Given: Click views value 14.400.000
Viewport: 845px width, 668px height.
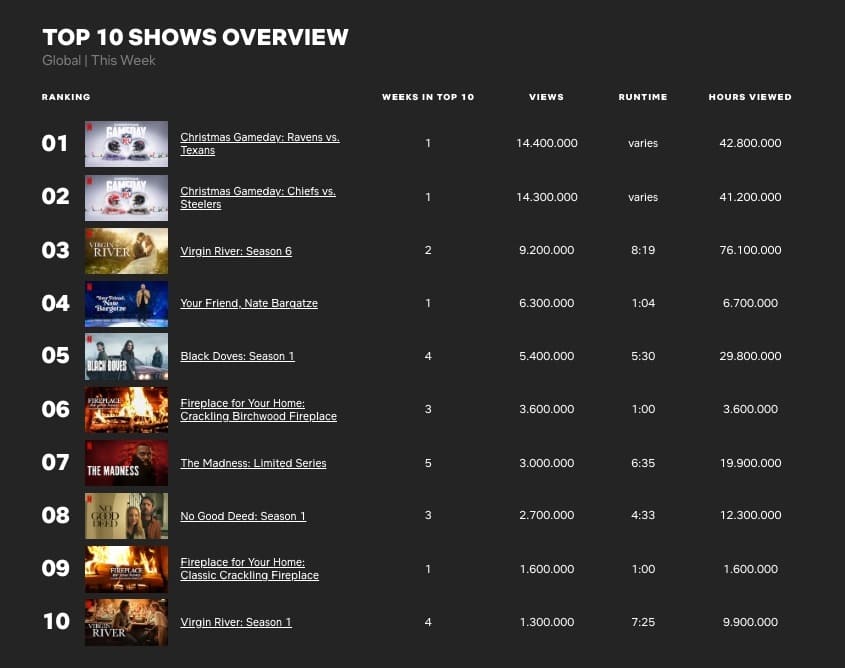Looking at the screenshot, I should click(x=546, y=143).
